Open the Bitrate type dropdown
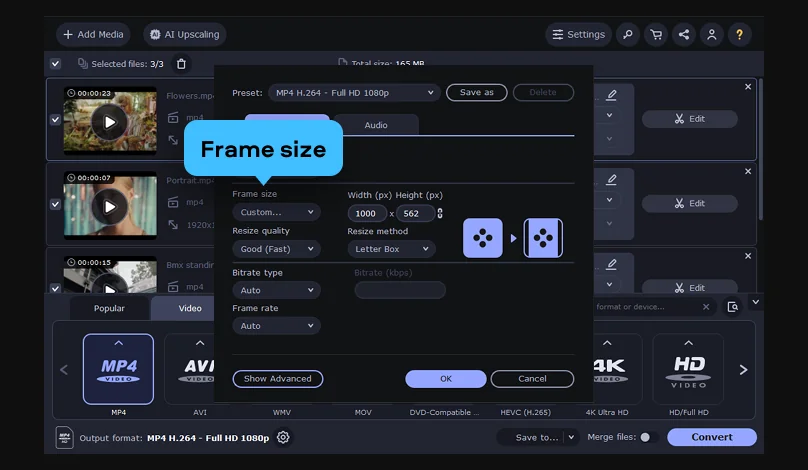 [x=276, y=290]
